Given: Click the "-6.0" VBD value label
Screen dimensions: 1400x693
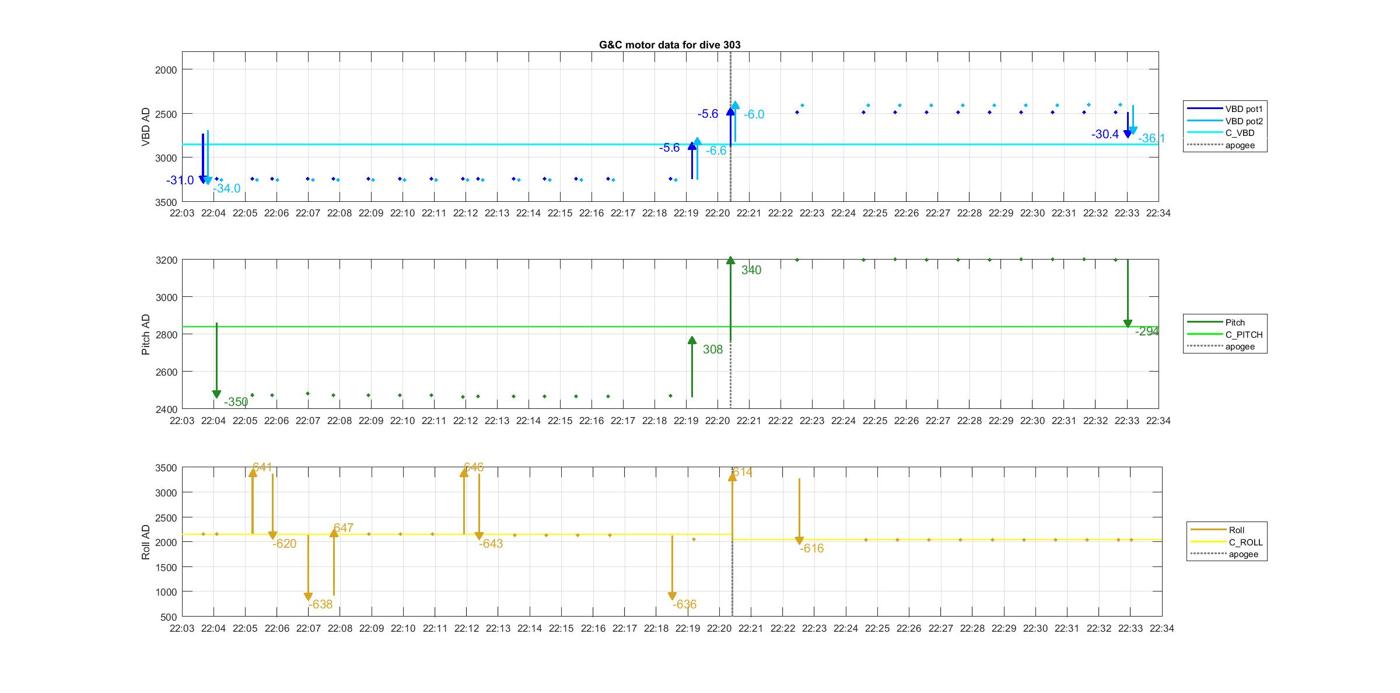Looking at the screenshot, I should [754, 115].
